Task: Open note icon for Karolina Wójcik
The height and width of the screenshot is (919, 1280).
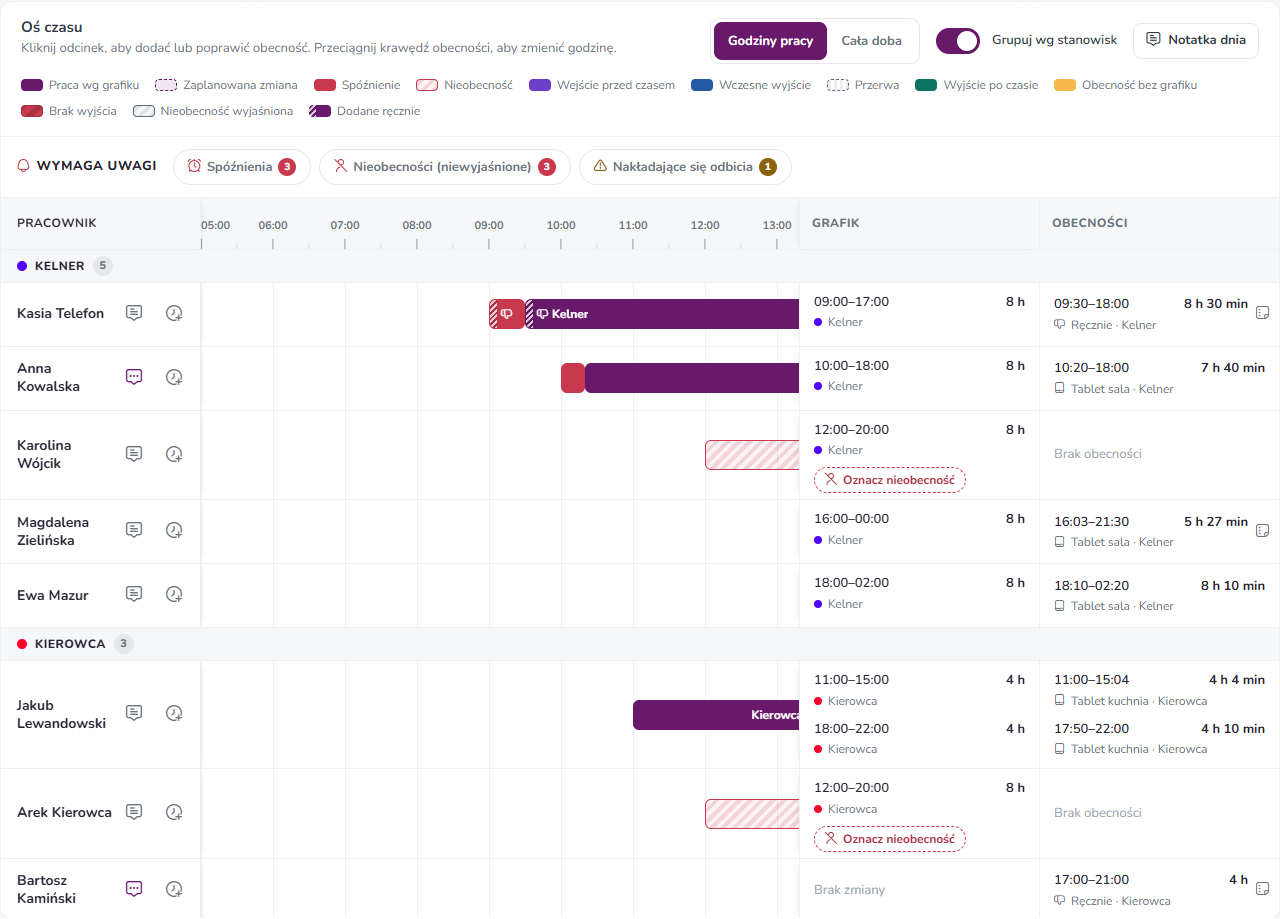Action: pyautogui.click(x=134, y=454)
